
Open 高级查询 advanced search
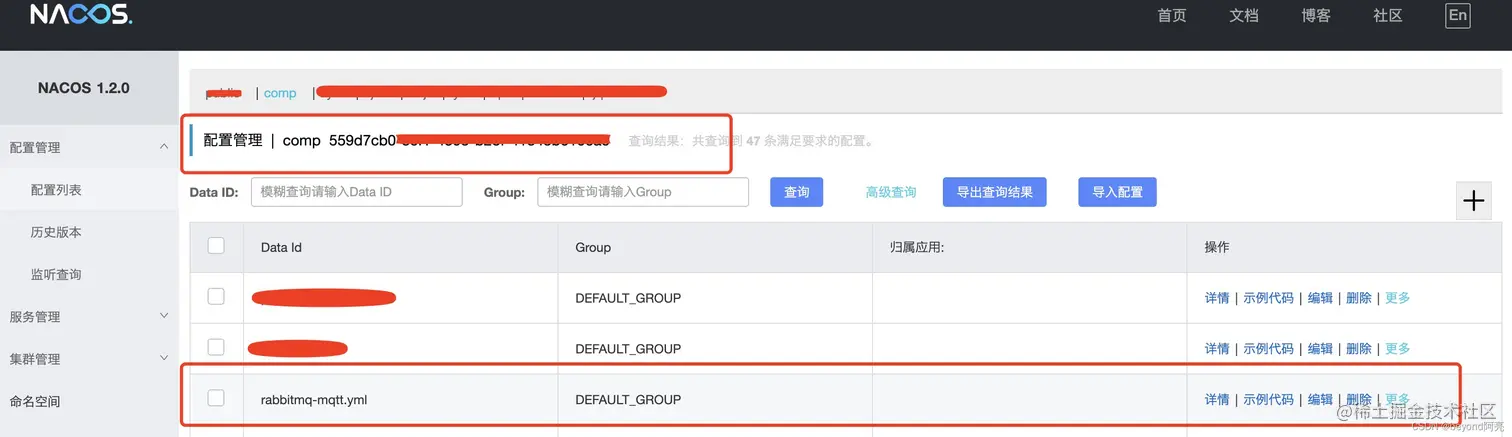(891, 192)
